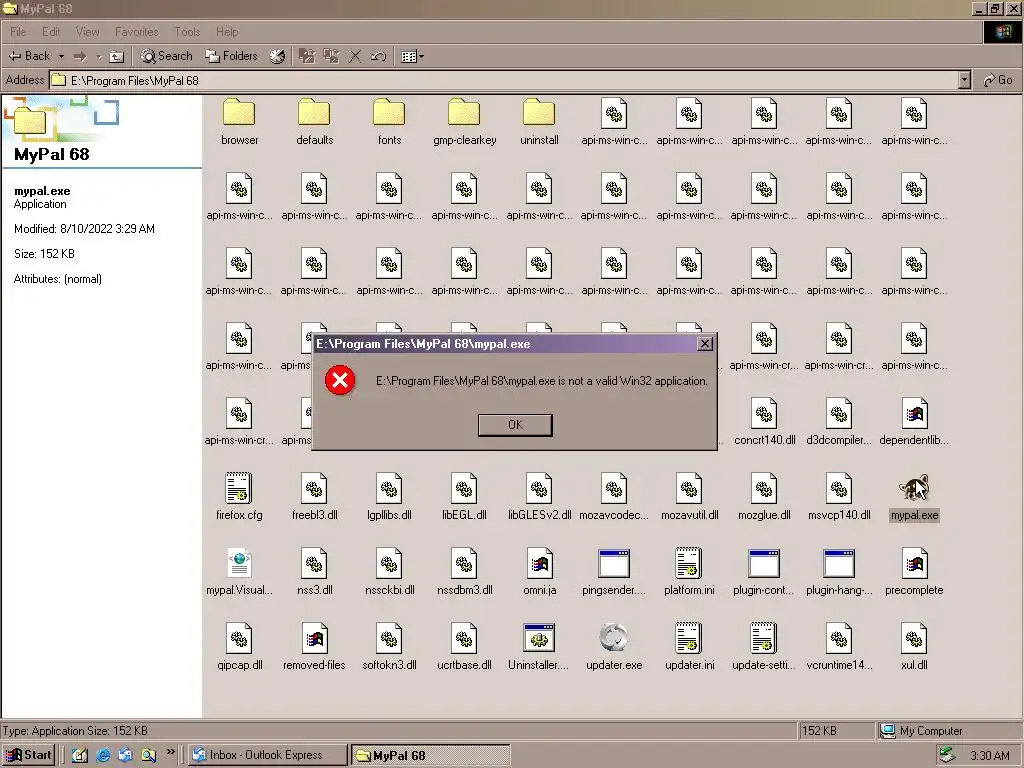Viewport: 1024px width, 768px height.
Task: Go Back in Explorer toolbar
Action: pyautogui.click(x=29, y=56)
